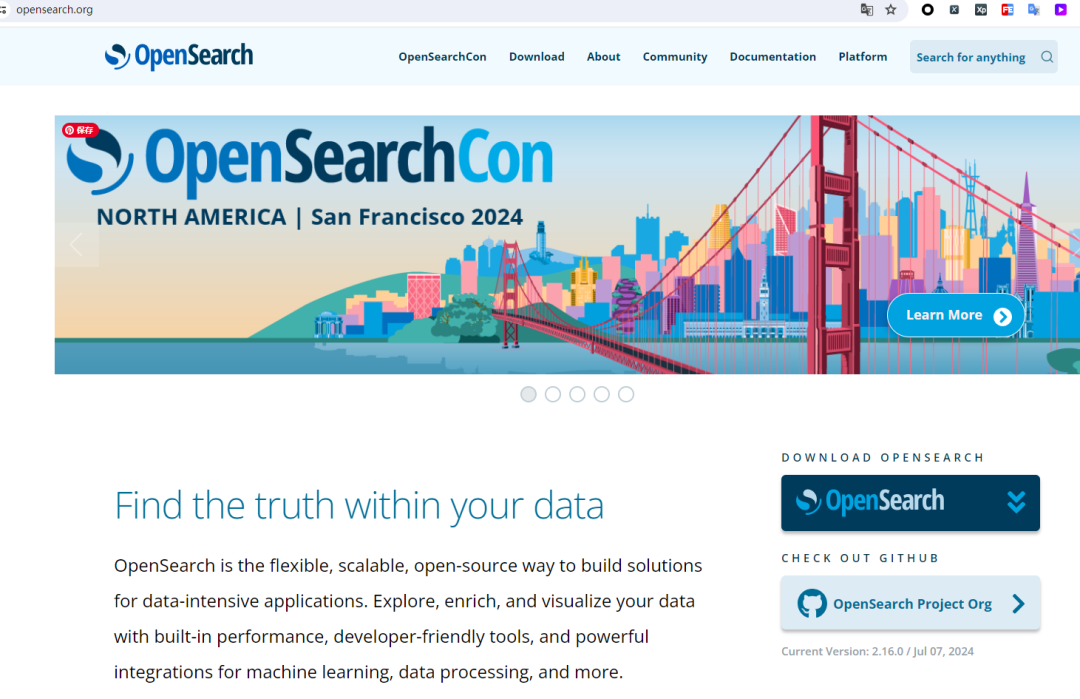Open the Documentation menu
Viewport: 1080px width, 699px height.
click(x=773, y=56)
